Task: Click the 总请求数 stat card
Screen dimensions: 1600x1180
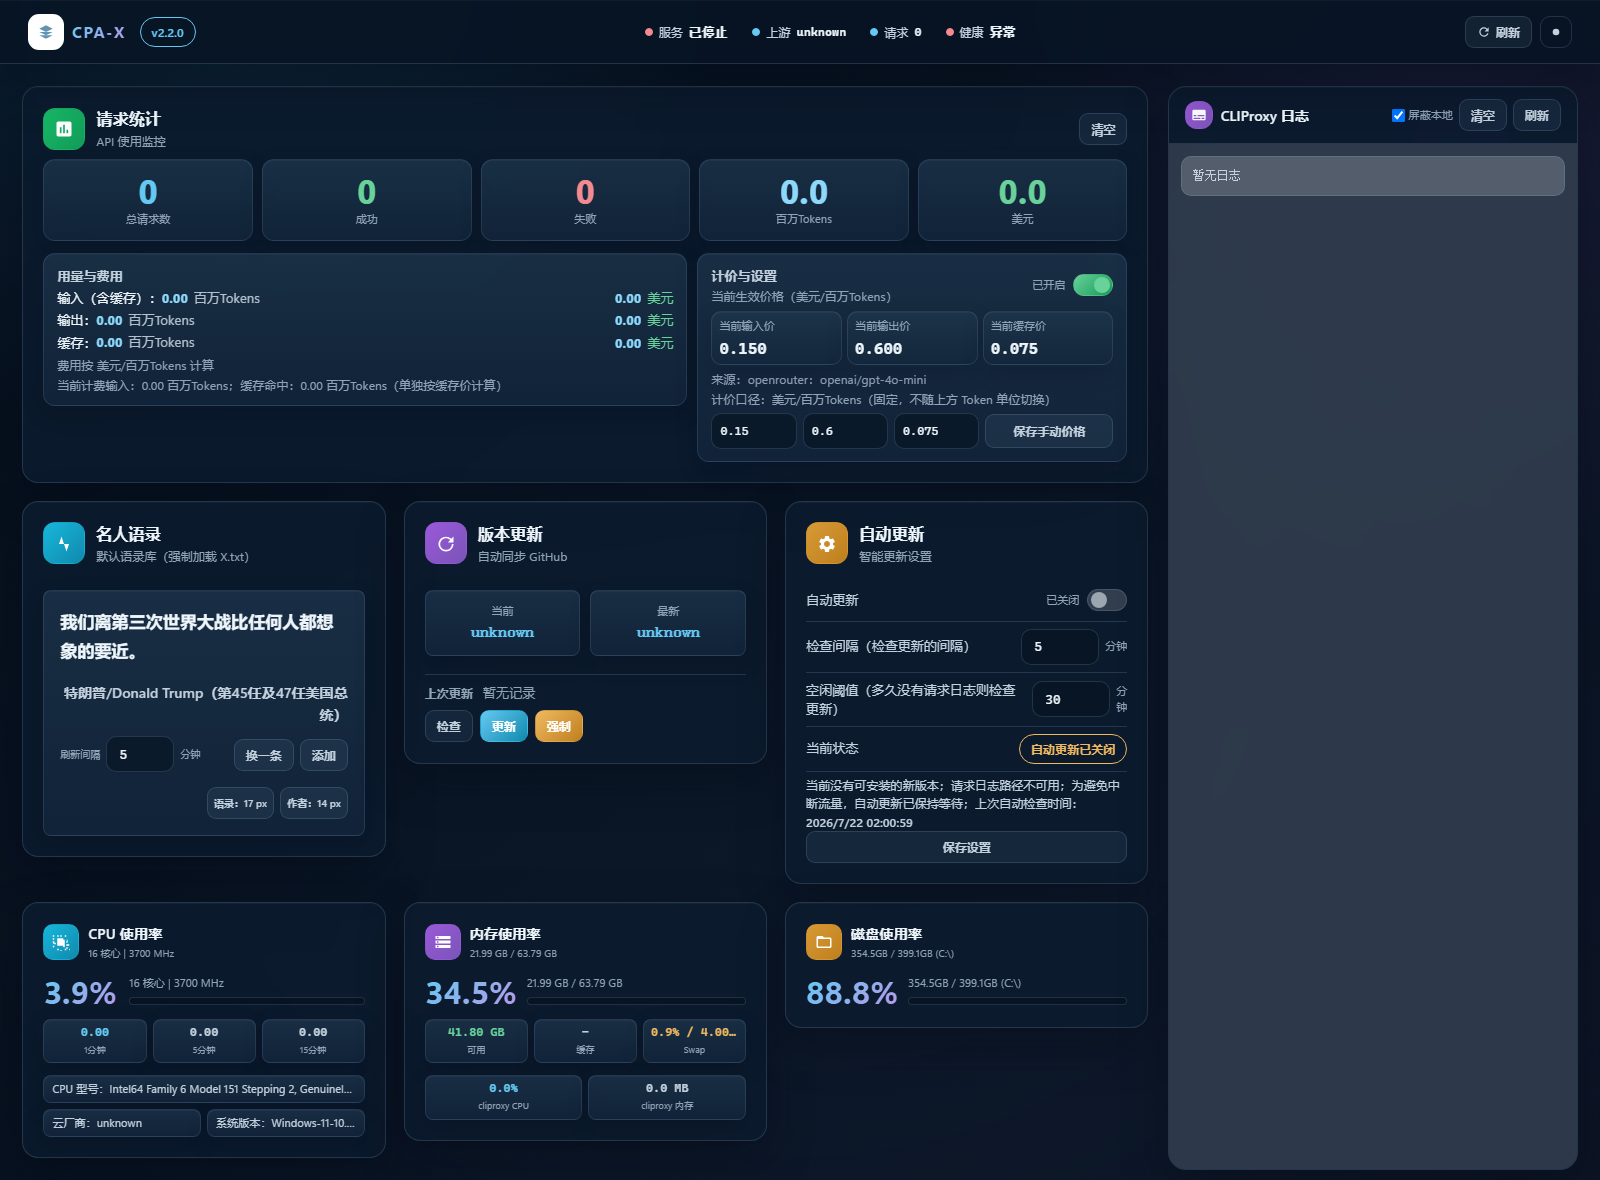Action: 148,200
